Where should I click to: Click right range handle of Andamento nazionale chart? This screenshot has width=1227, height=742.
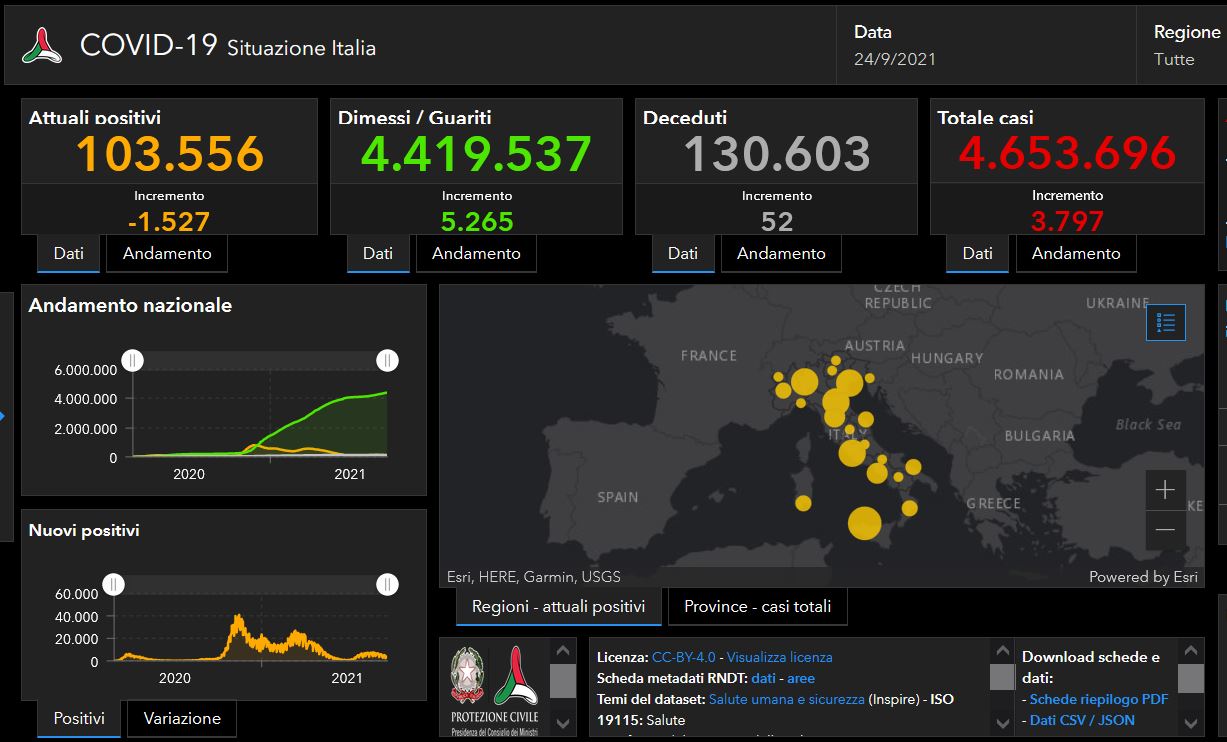click(x=387, y=361)
